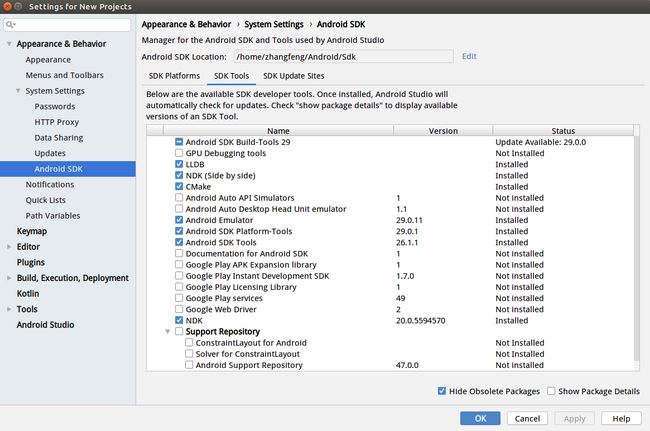Image resolution: width=650 pixels, height=431 pixels.
Task: Uncheck NDK (Side by side) checkbox
Action: pos(179,175)
